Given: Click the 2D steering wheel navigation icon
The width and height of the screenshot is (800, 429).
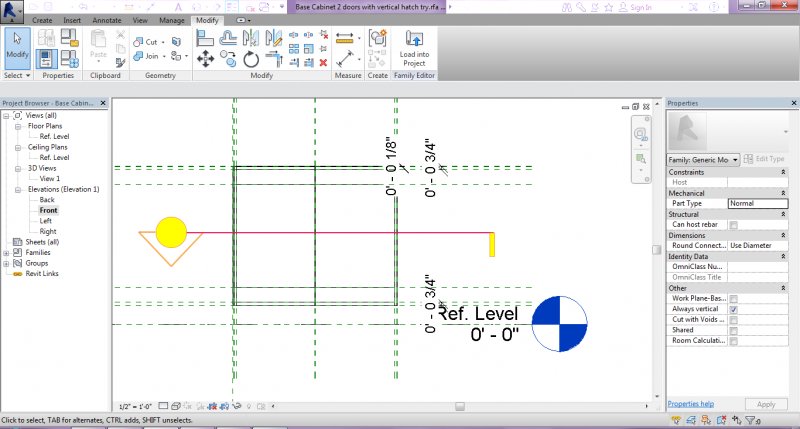Looking at the screenshot, I should pyautogui.click(x=640, y=134).
